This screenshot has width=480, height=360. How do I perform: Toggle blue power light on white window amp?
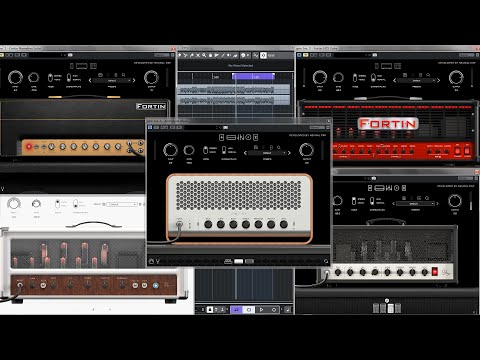coord(156,285)
